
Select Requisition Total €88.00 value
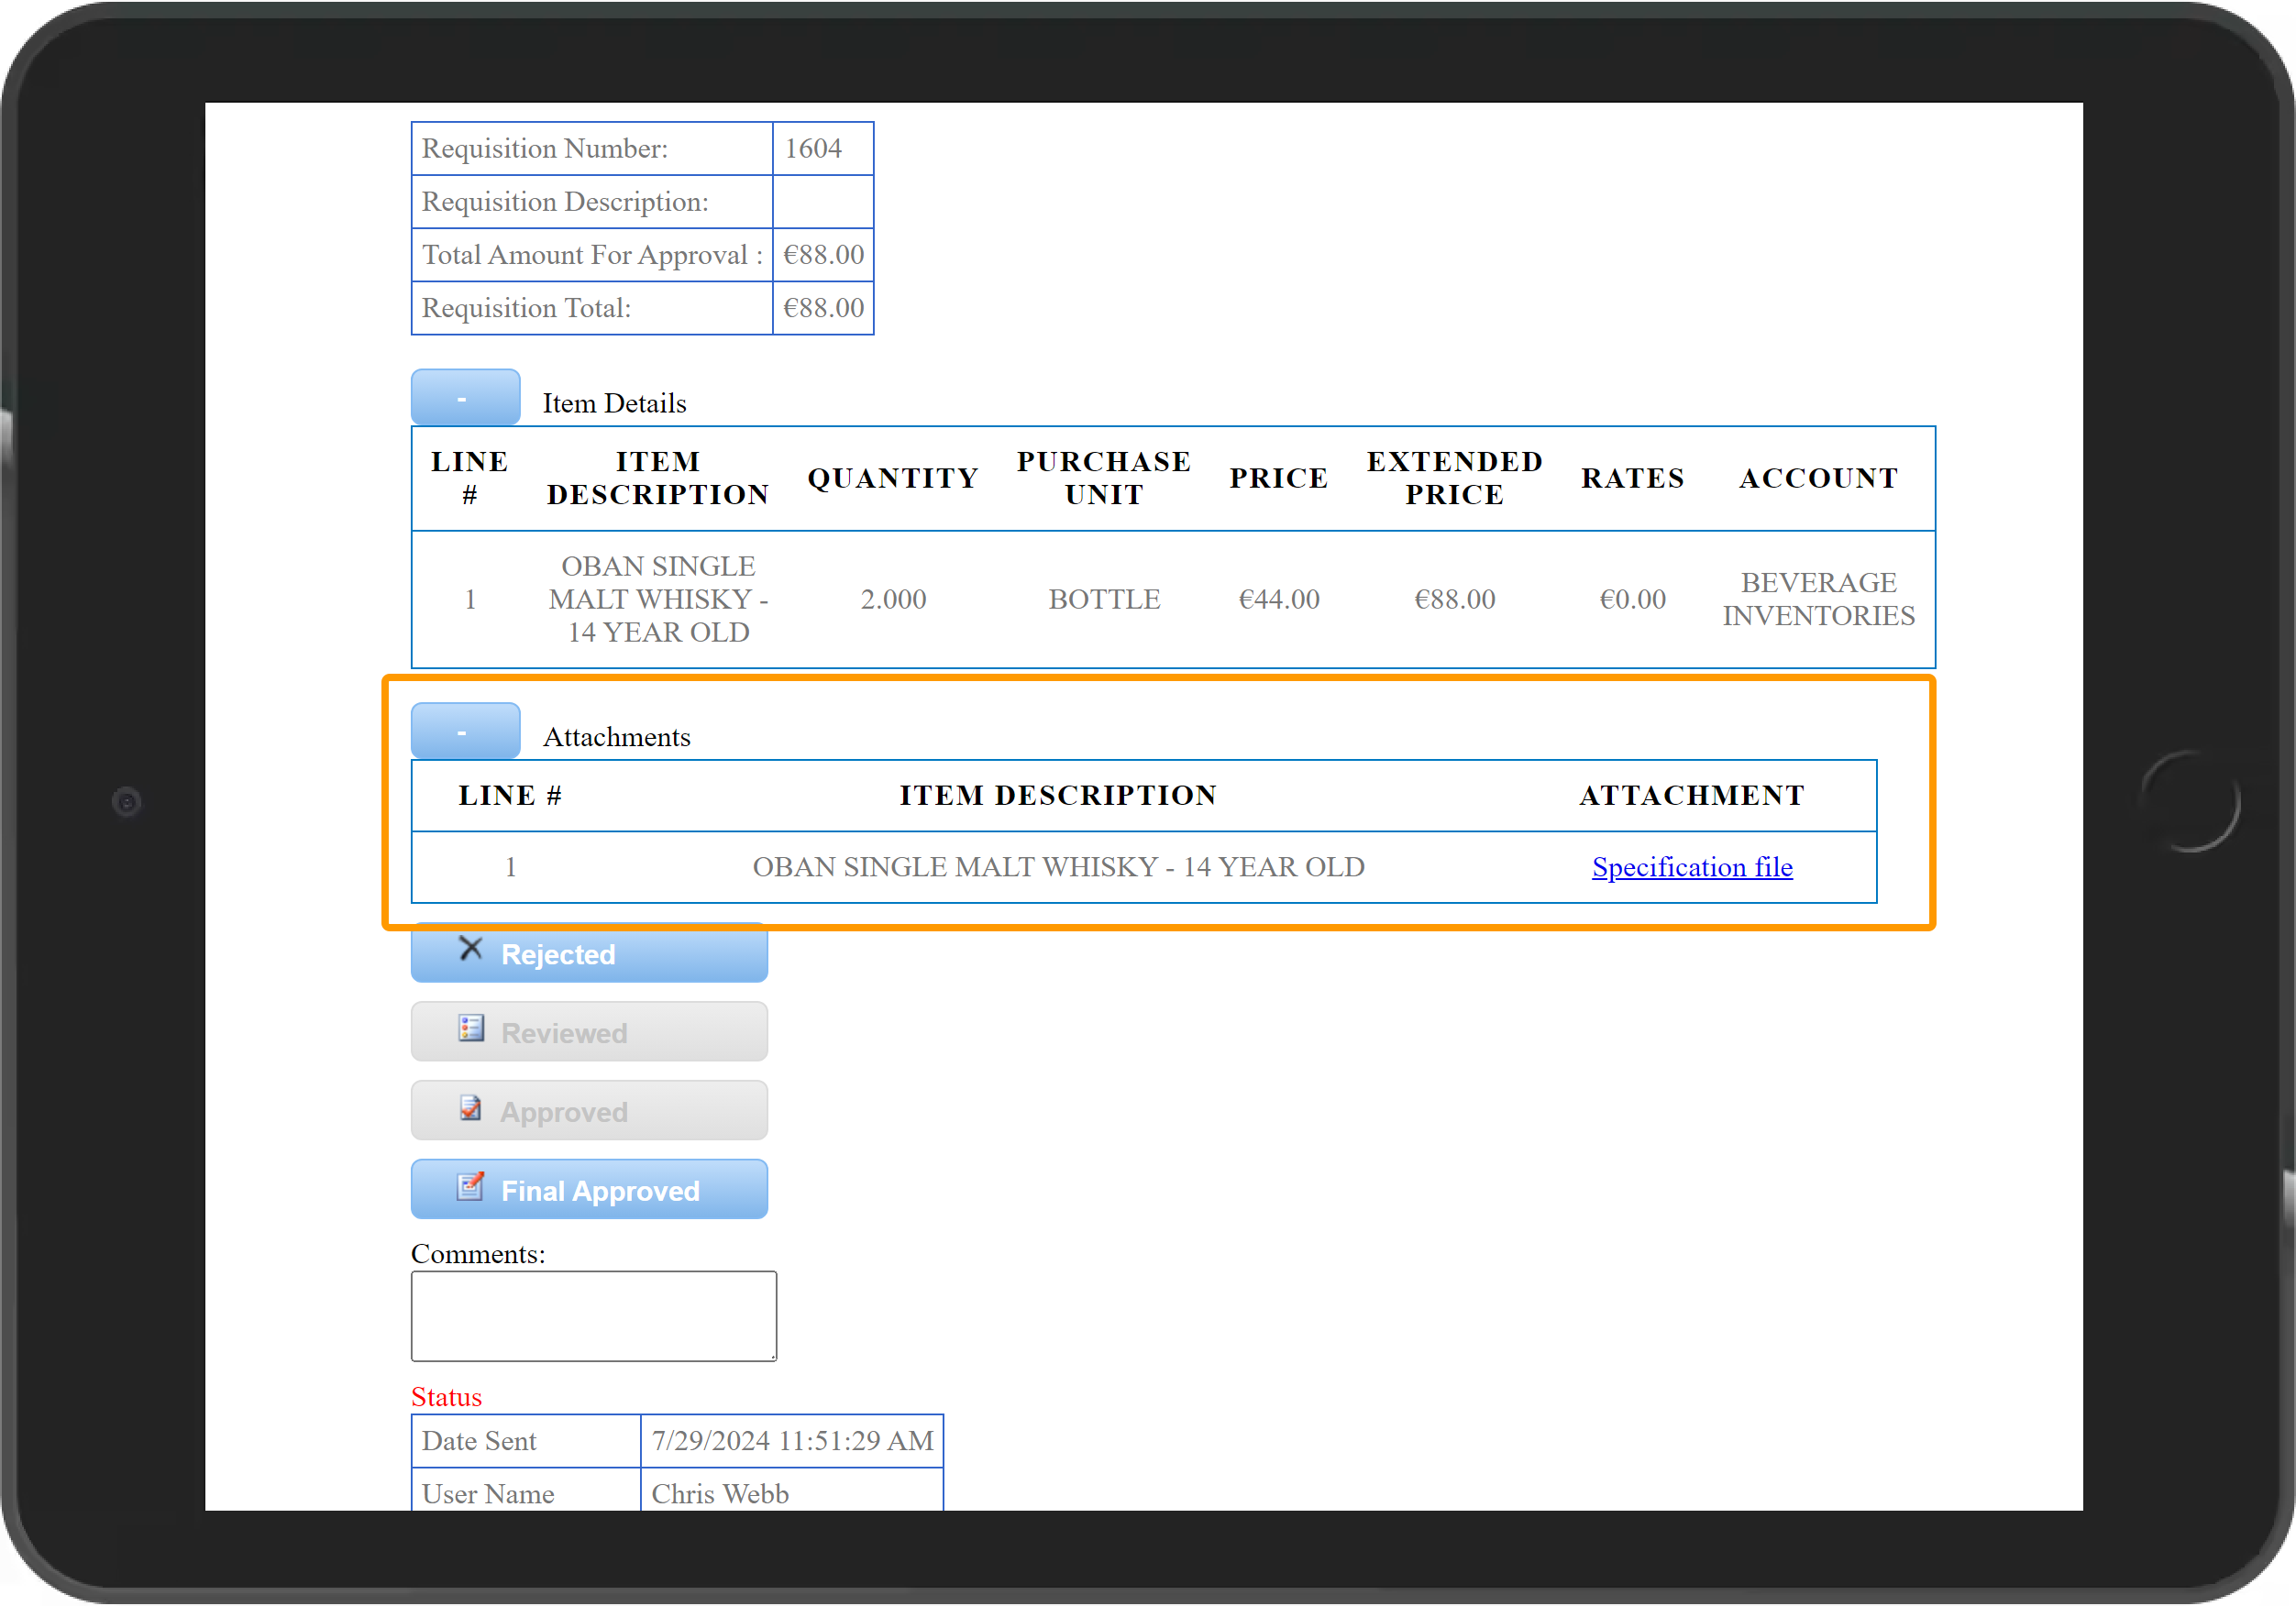[824, 308]
